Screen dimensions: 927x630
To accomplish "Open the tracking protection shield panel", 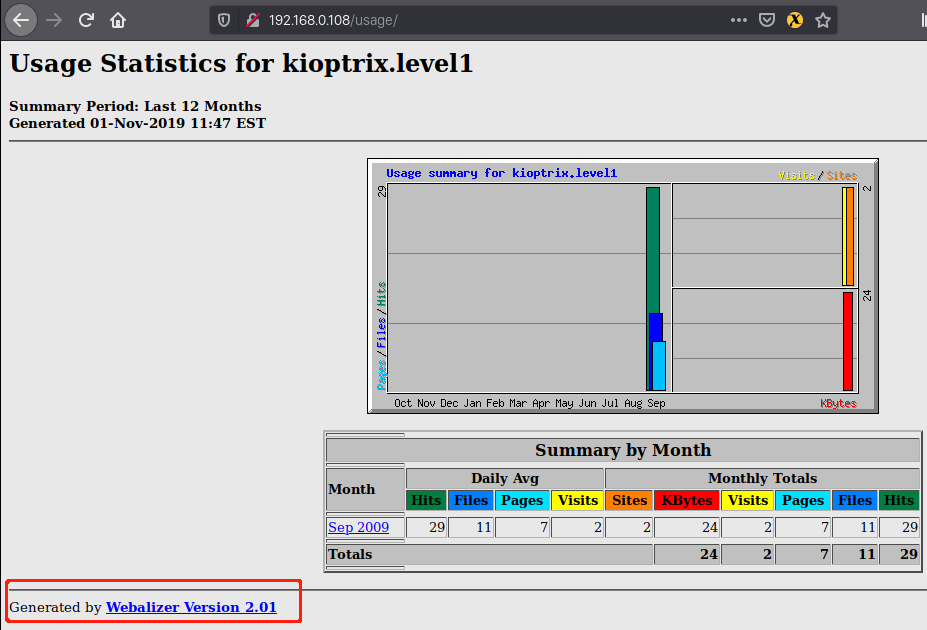I will (222, 19).
